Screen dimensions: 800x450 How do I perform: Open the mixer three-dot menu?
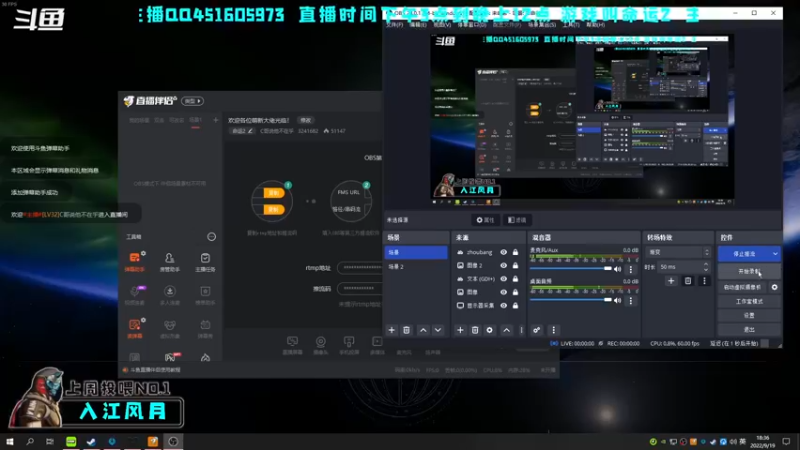tap(554, 330)
